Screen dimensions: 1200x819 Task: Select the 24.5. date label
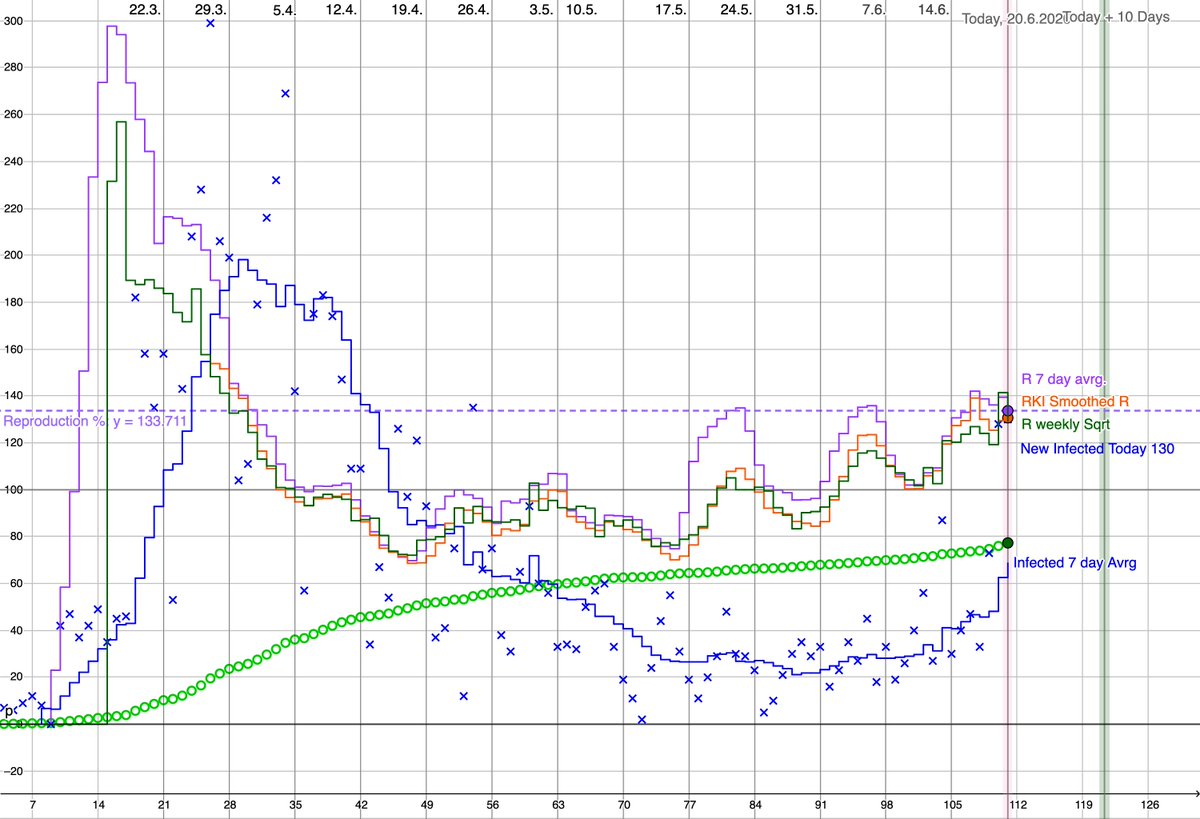[736, 9]
